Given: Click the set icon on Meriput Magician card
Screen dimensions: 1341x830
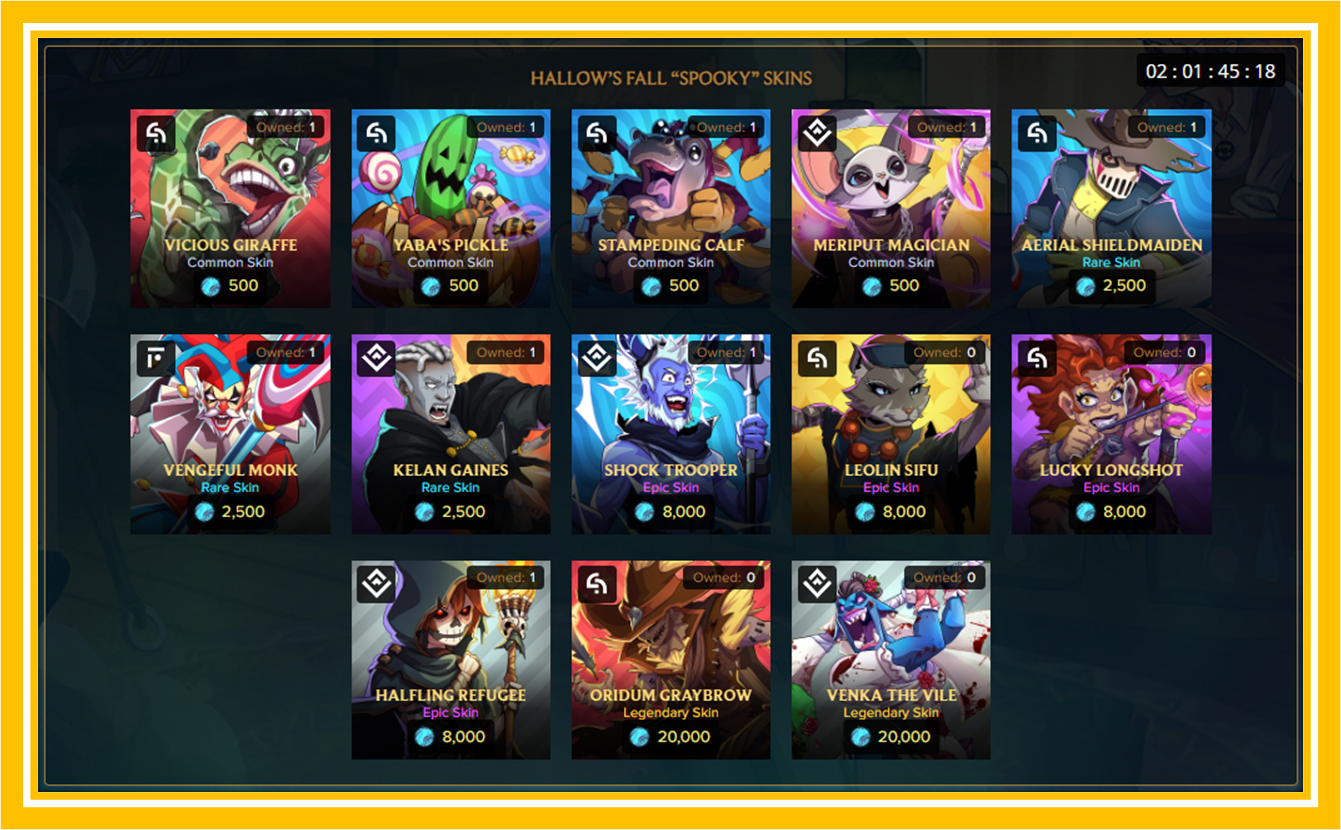Looking at the screenshot, I should (816, 134).
